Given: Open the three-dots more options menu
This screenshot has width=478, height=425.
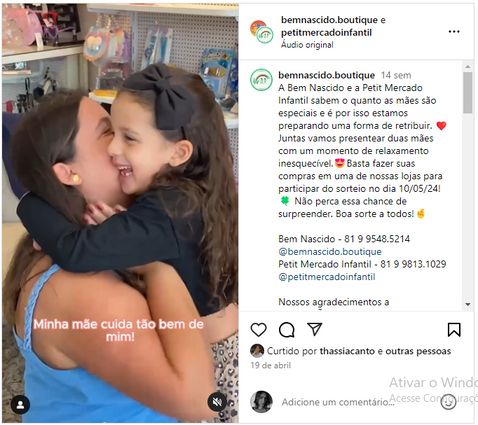Looking at the screenshot, I should coord(454,32).
